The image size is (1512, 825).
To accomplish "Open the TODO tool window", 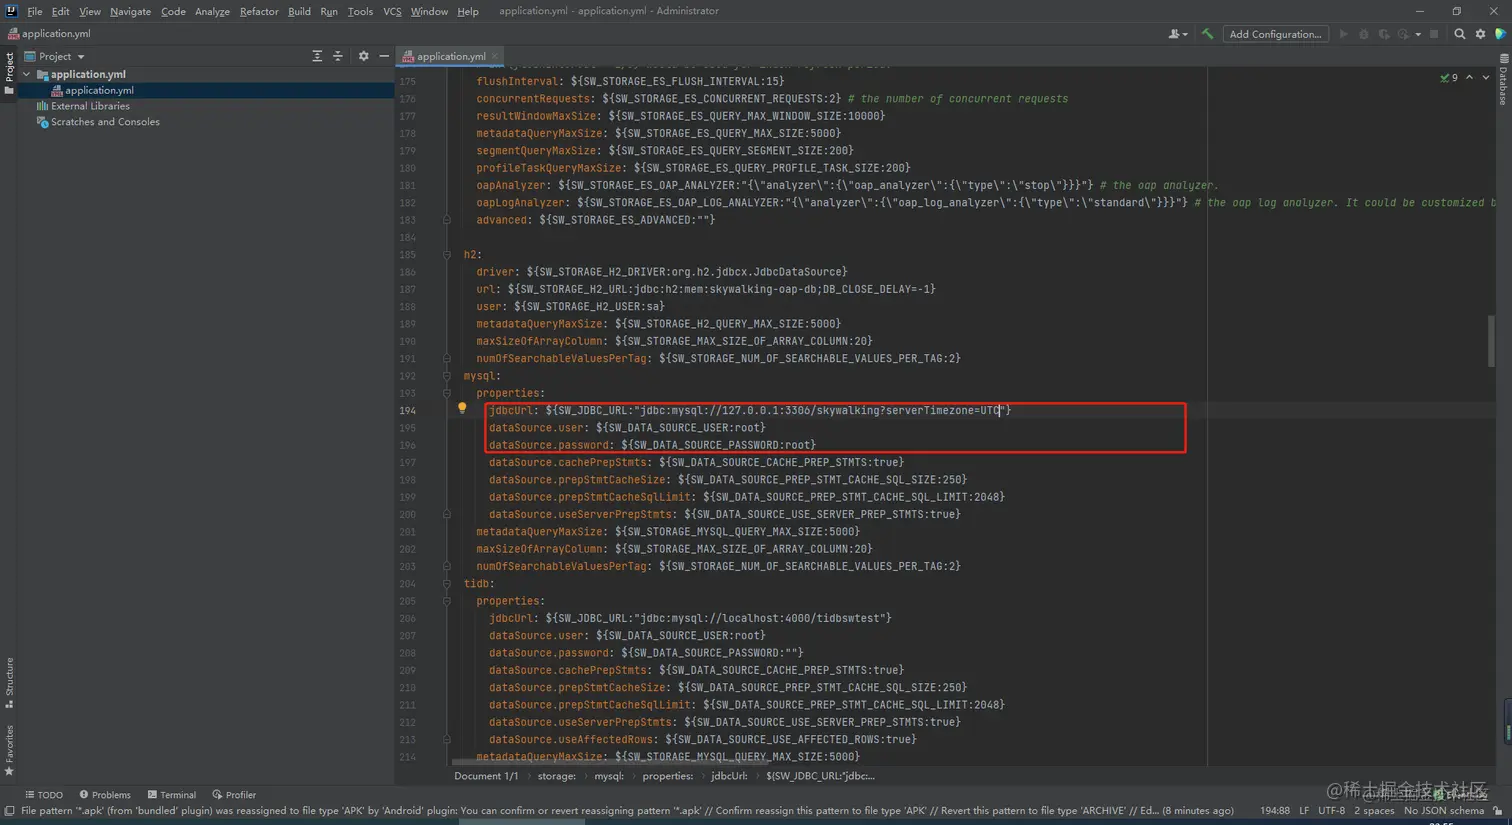I will 44,795.
